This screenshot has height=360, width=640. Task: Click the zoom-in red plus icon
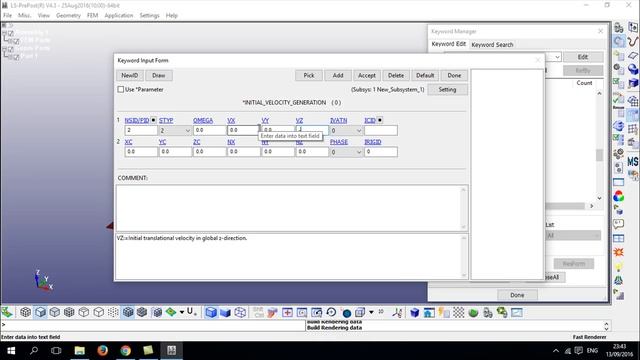click(287, 313)
